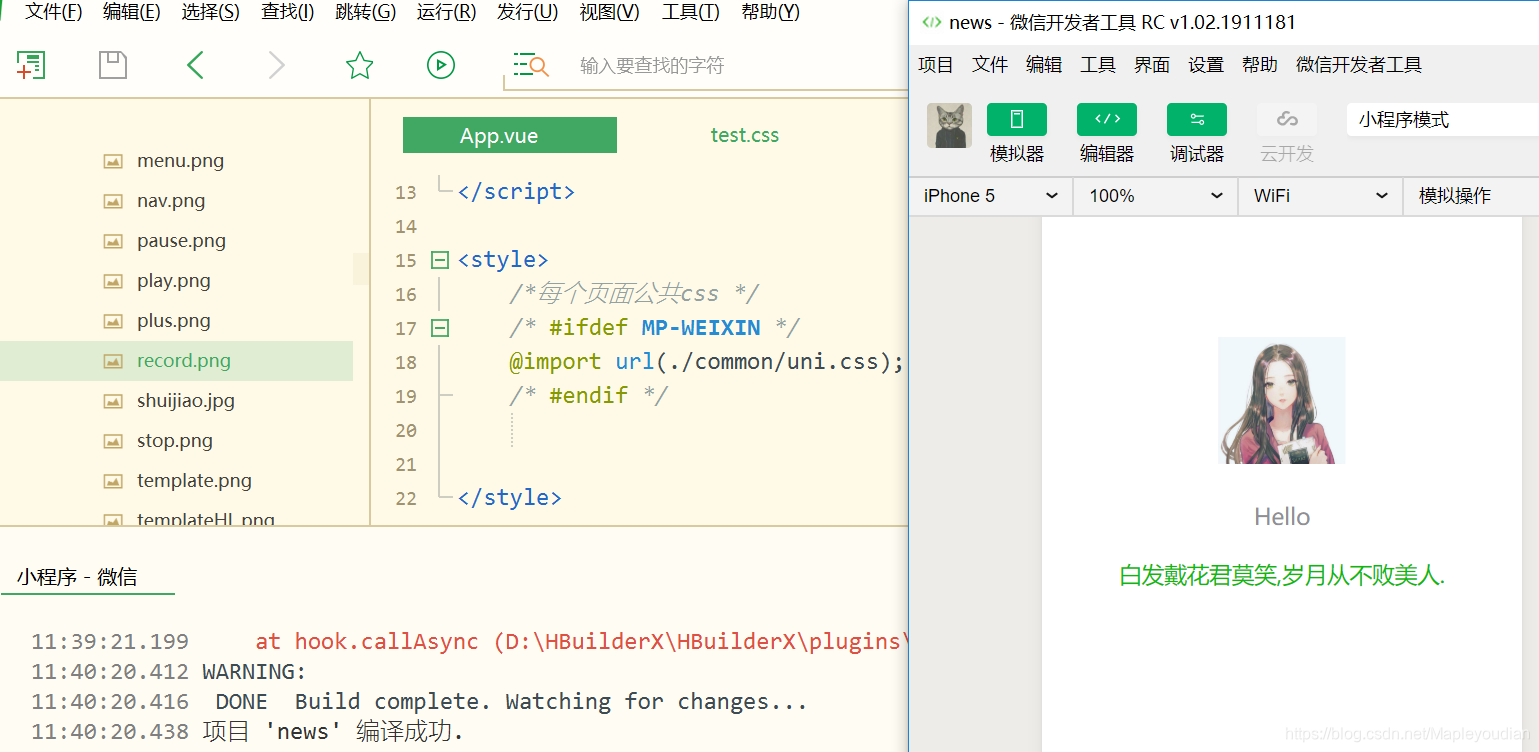Create a new file in HBuilderX
Viewport: 1539px width, 752px height.
(31, 64)
